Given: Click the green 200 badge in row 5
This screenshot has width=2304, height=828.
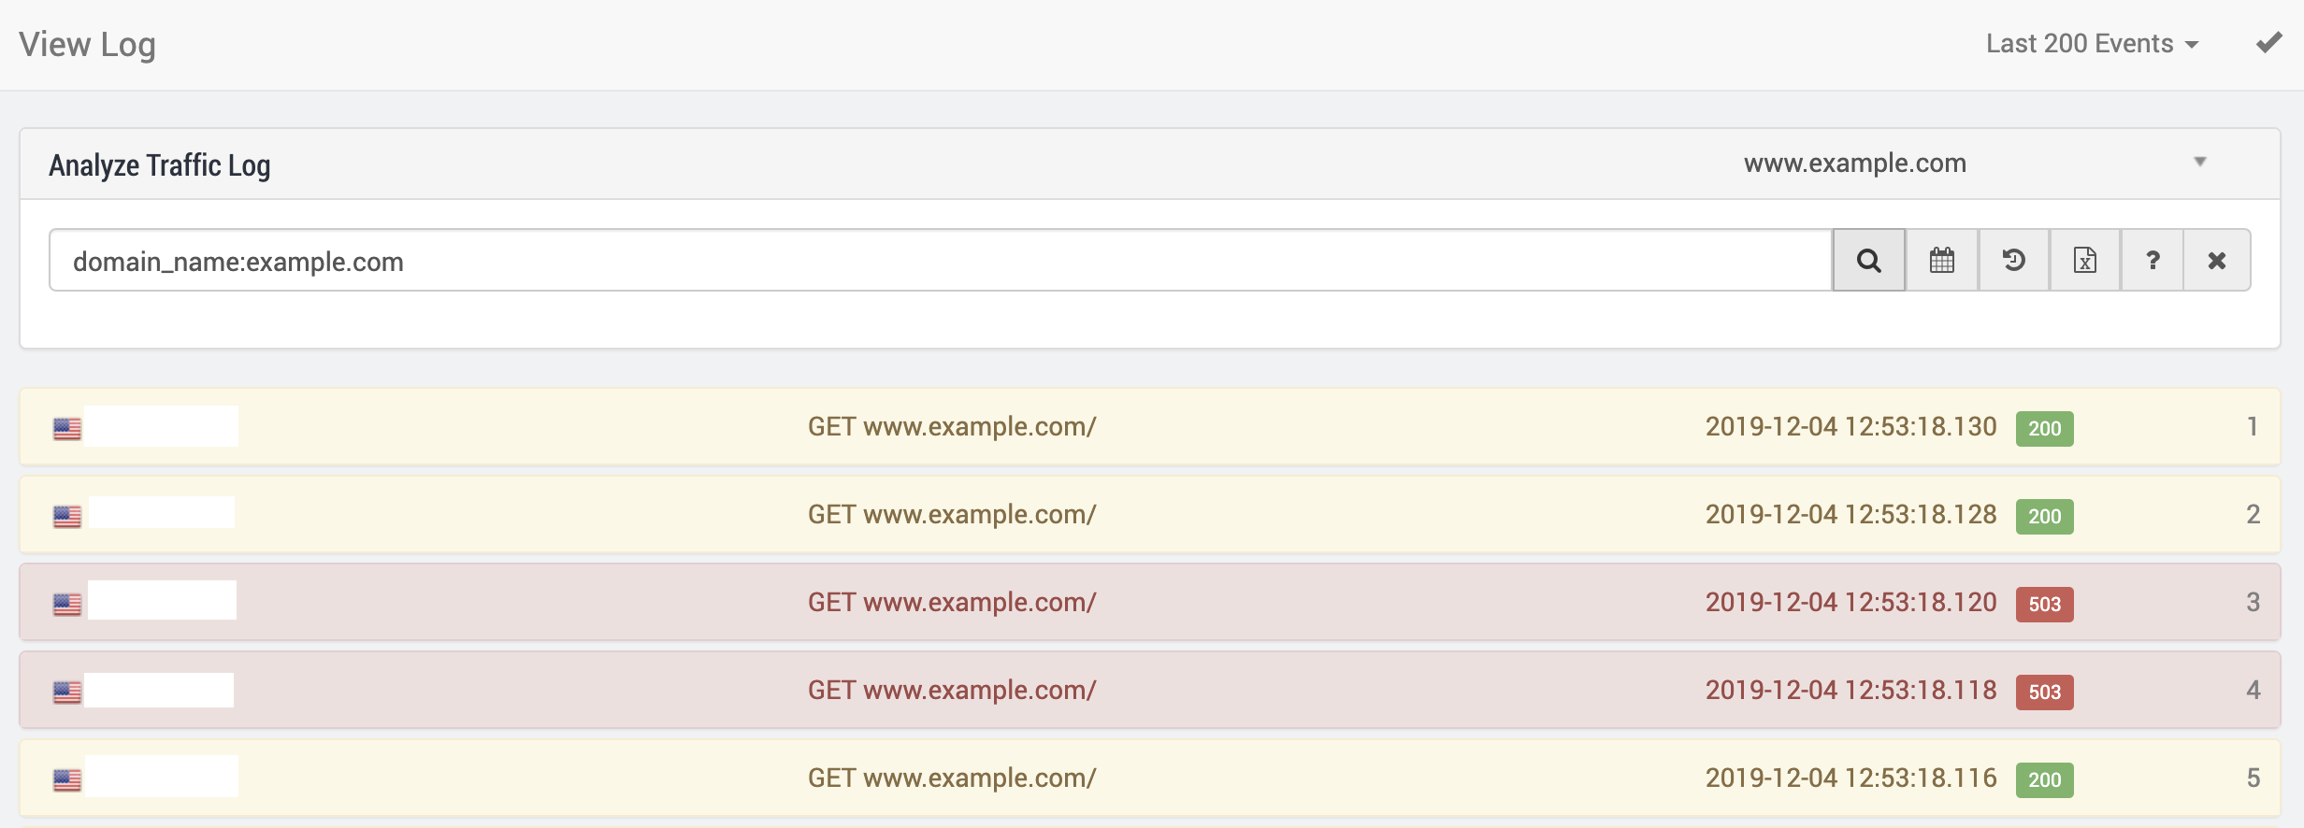Looking at the screenshot, I should [x=2044, y=779].
